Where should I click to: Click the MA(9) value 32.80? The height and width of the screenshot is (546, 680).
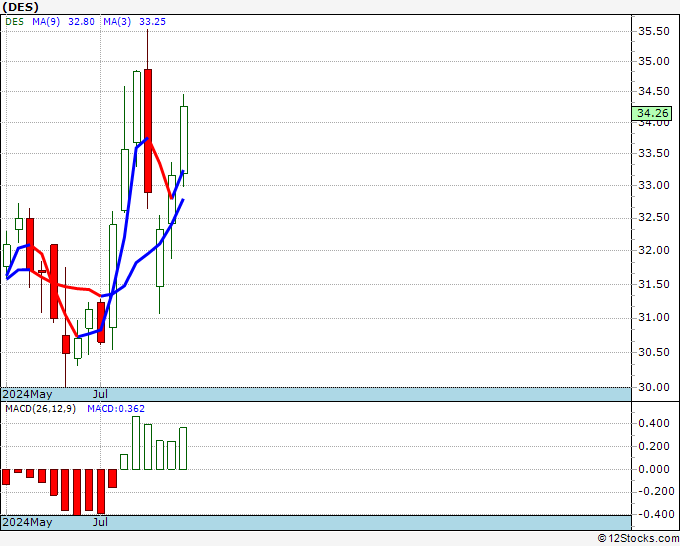[81, 22]
